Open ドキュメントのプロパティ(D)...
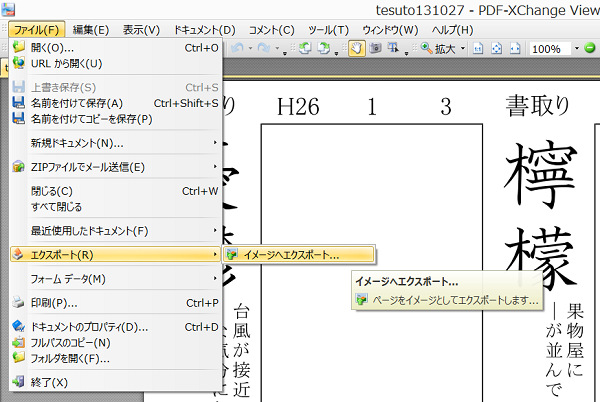Screen dimensions: 600x402 116,327
